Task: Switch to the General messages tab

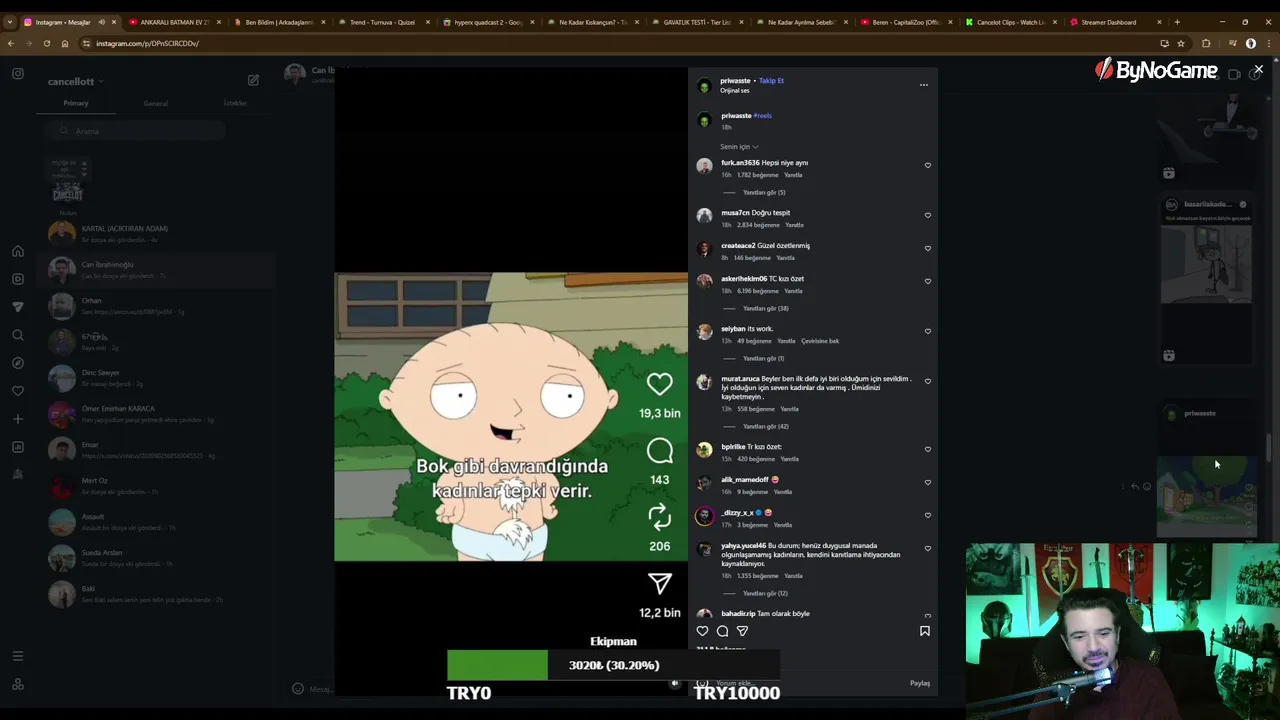Action: pyautogui.click(x=155, y=103)
